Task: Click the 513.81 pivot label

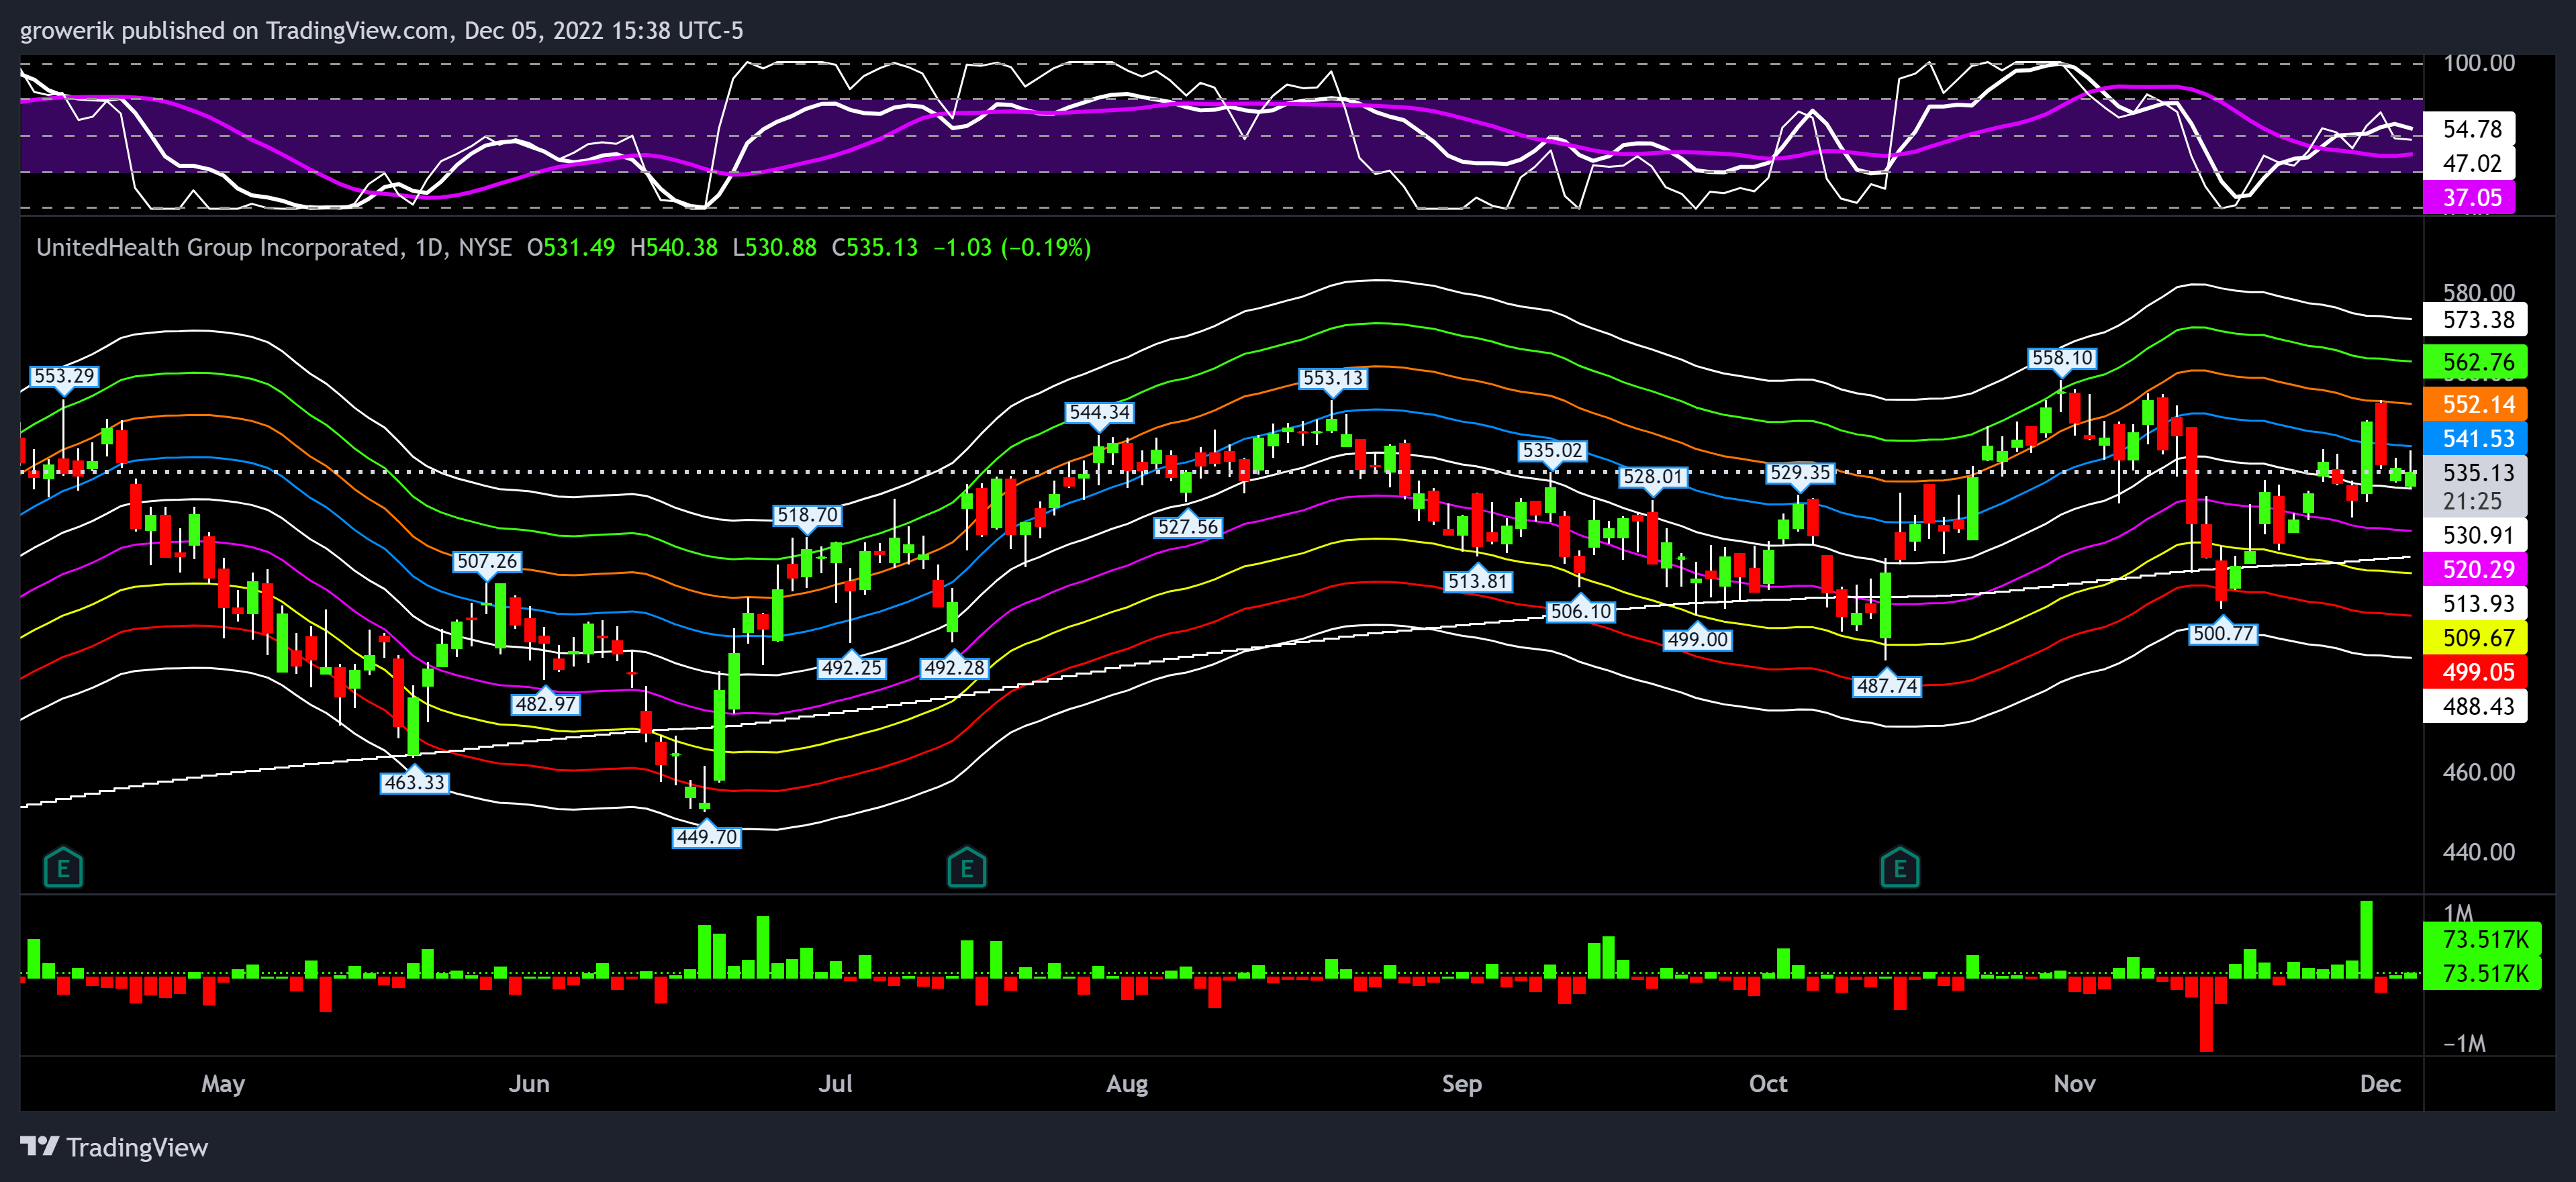Action: [x=1478, y=581]
